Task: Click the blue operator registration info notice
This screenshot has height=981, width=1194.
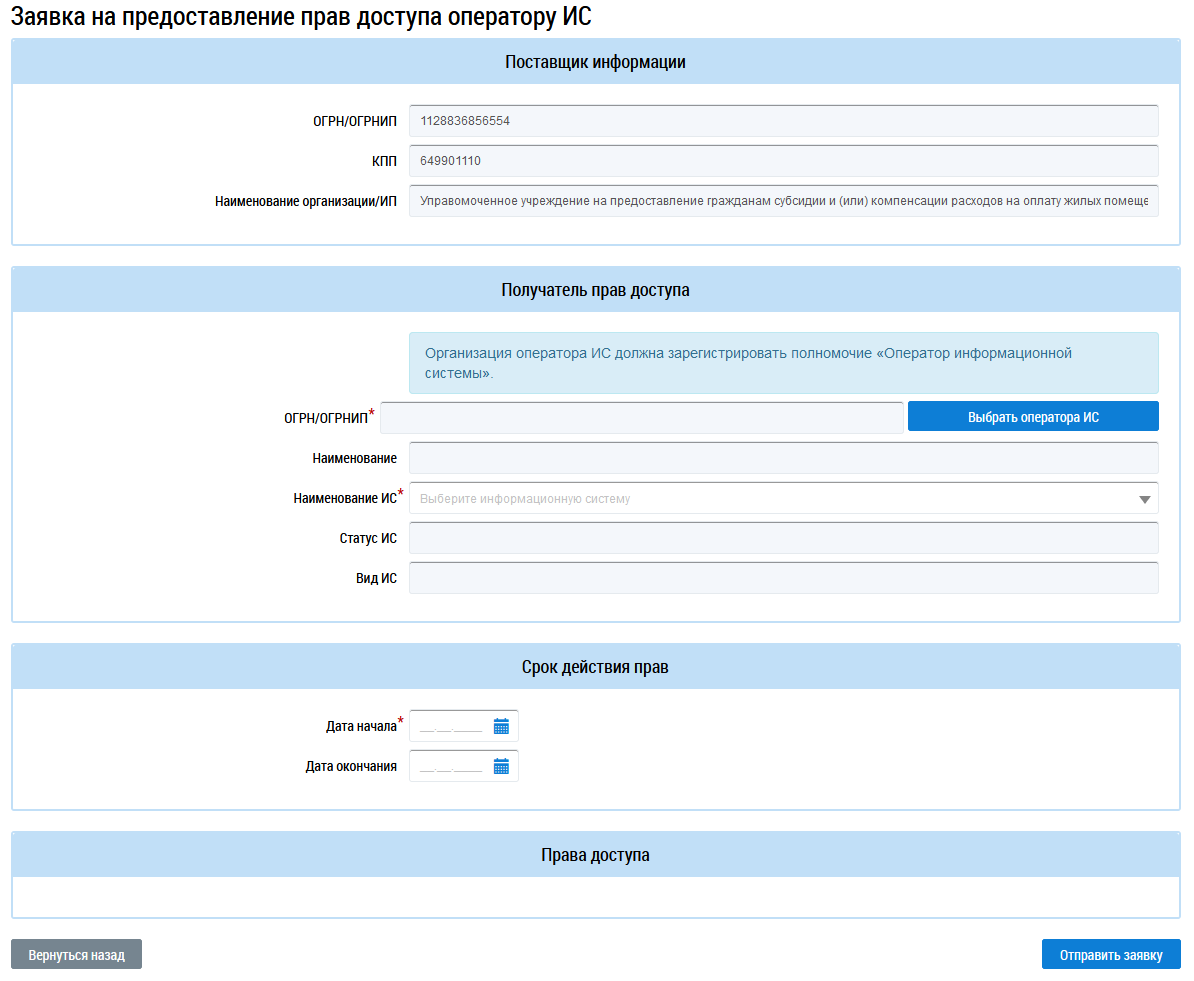Action: 783,363
